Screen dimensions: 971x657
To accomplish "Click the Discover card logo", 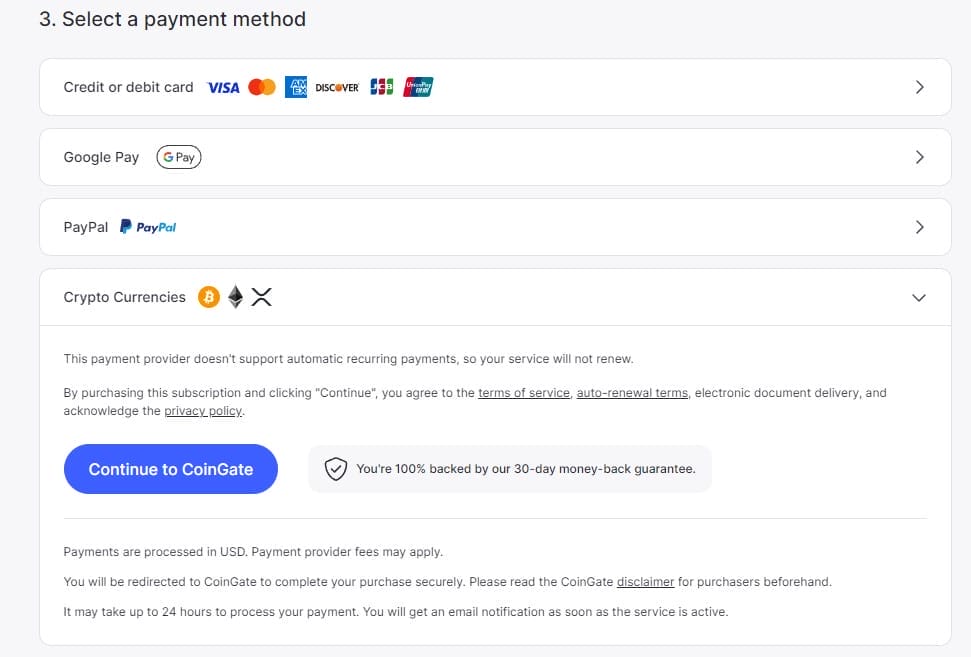I will click(x=337, y=87).
